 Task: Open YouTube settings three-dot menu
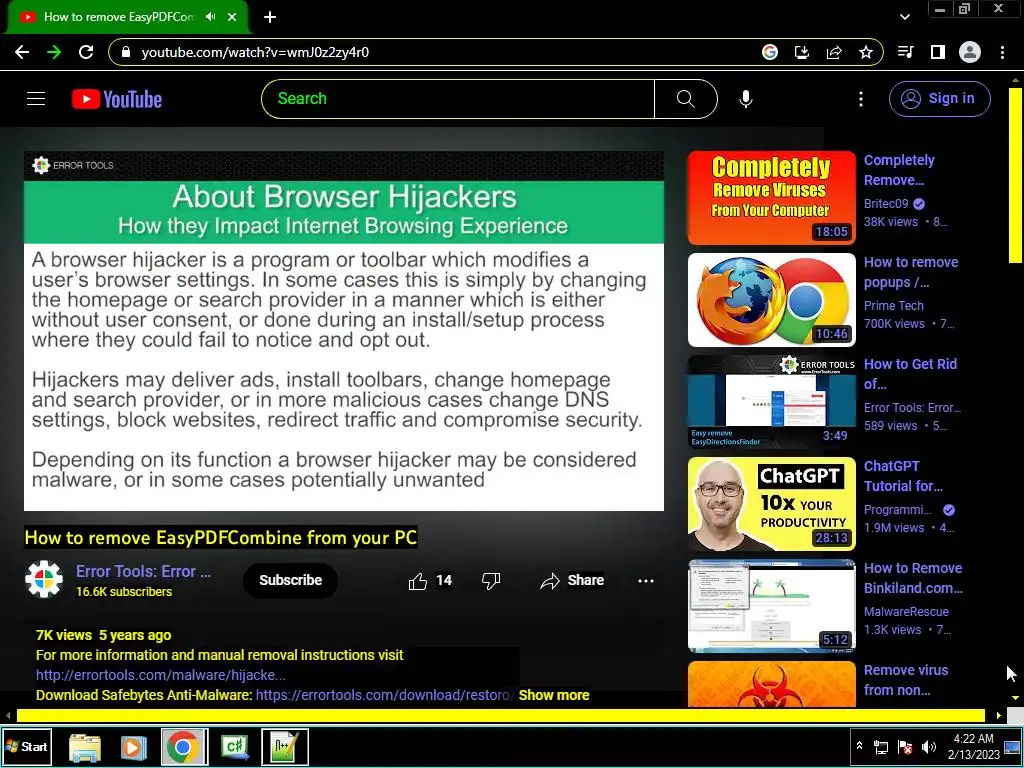click(x=861, y=99)
